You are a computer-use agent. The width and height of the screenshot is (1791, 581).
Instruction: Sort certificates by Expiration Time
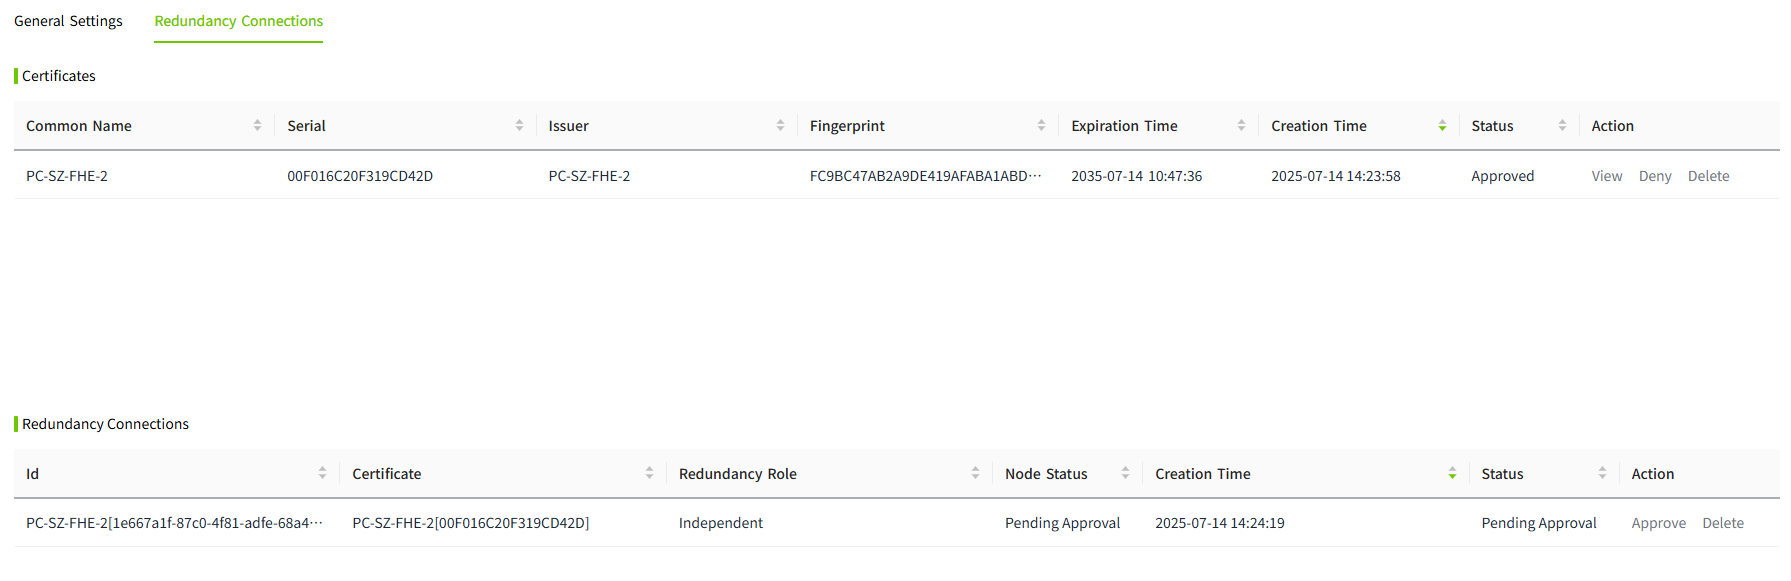pos(1241,126)
